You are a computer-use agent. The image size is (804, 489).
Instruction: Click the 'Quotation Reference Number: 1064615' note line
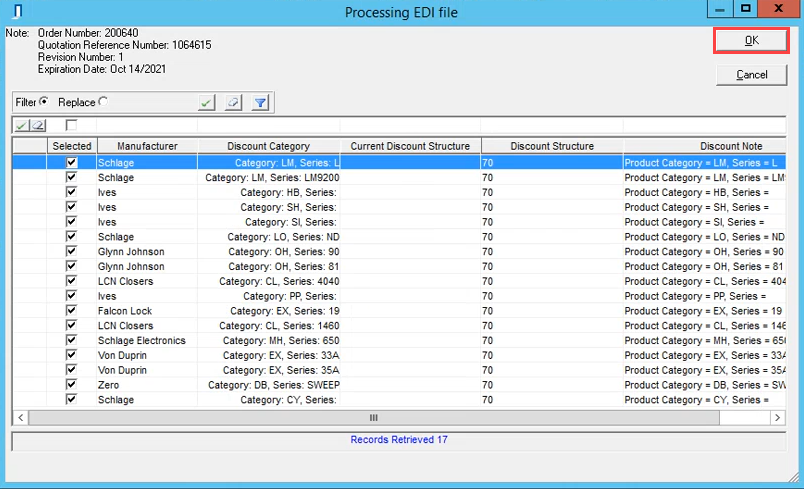point(125,45)
